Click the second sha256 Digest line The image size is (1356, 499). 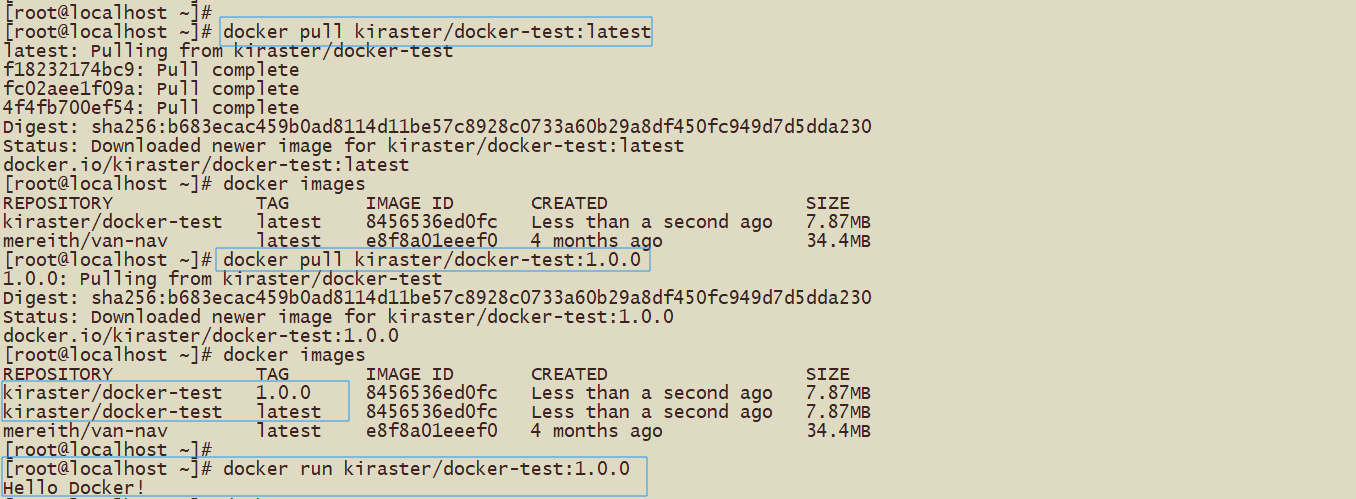pyautogui.click(x=437, y=298)
